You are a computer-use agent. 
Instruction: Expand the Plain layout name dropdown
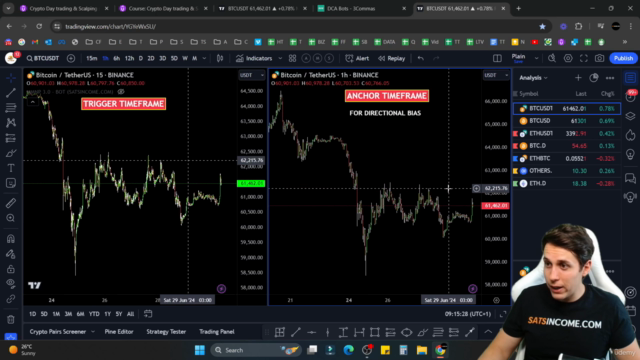tap(536, 58)
